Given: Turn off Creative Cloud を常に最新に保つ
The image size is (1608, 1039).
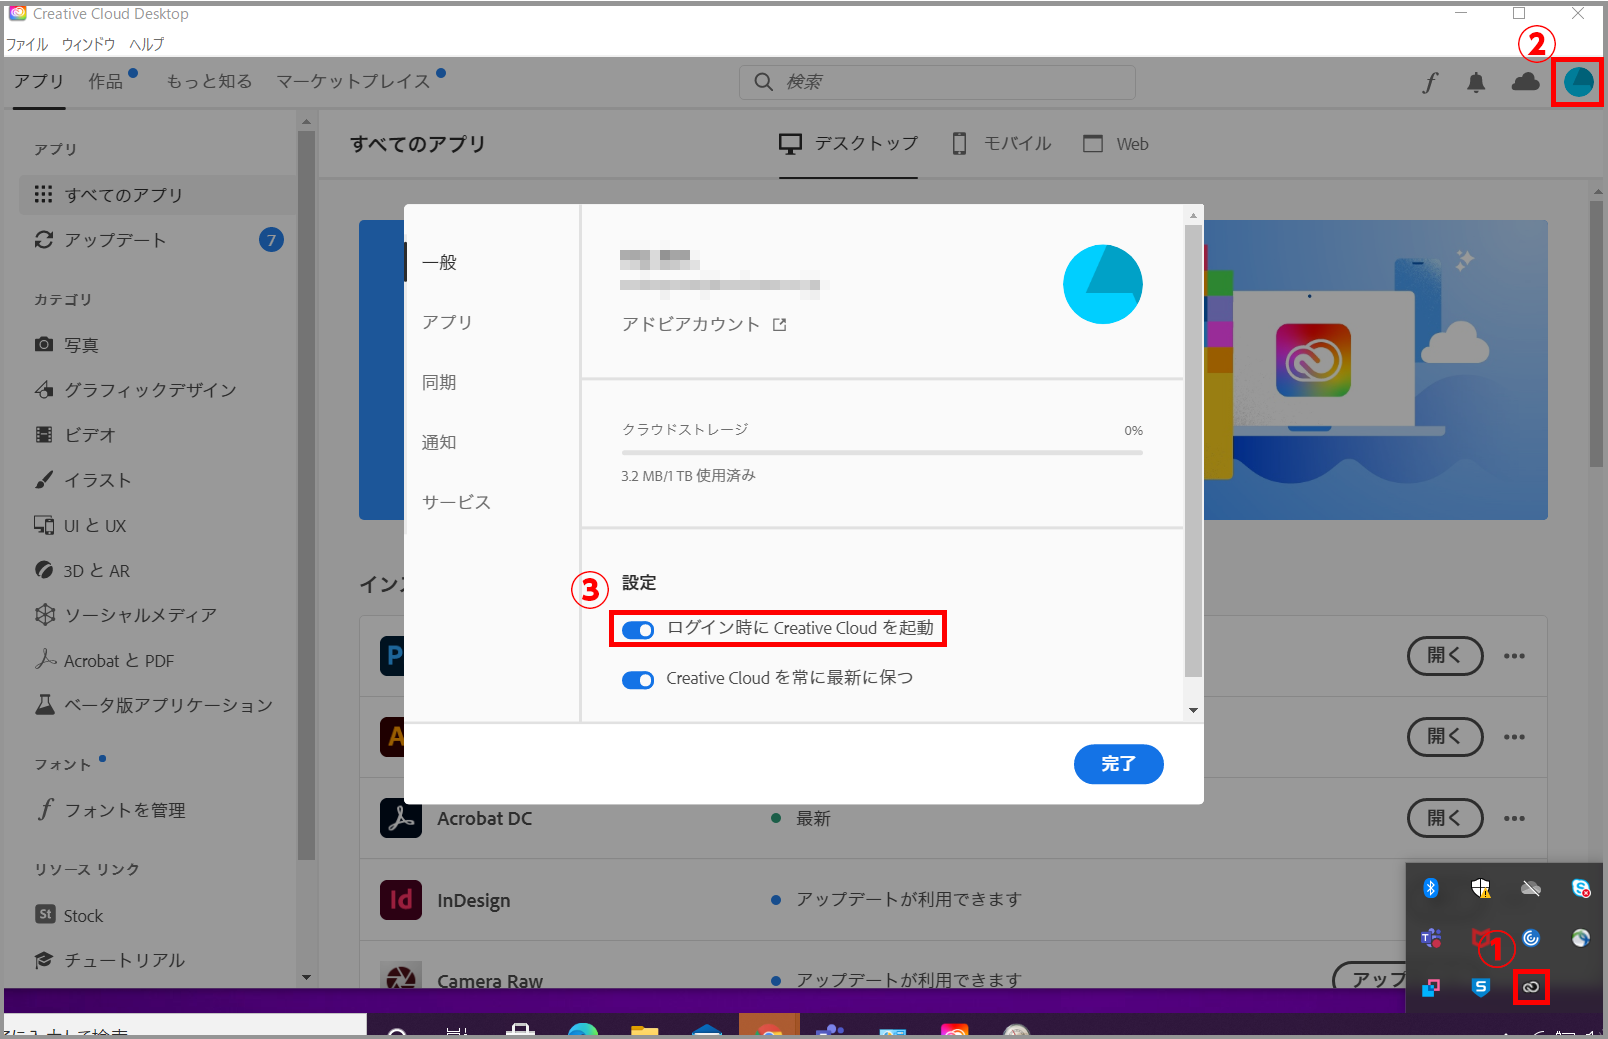Looking at the screenshot, I should pos(638,679).
